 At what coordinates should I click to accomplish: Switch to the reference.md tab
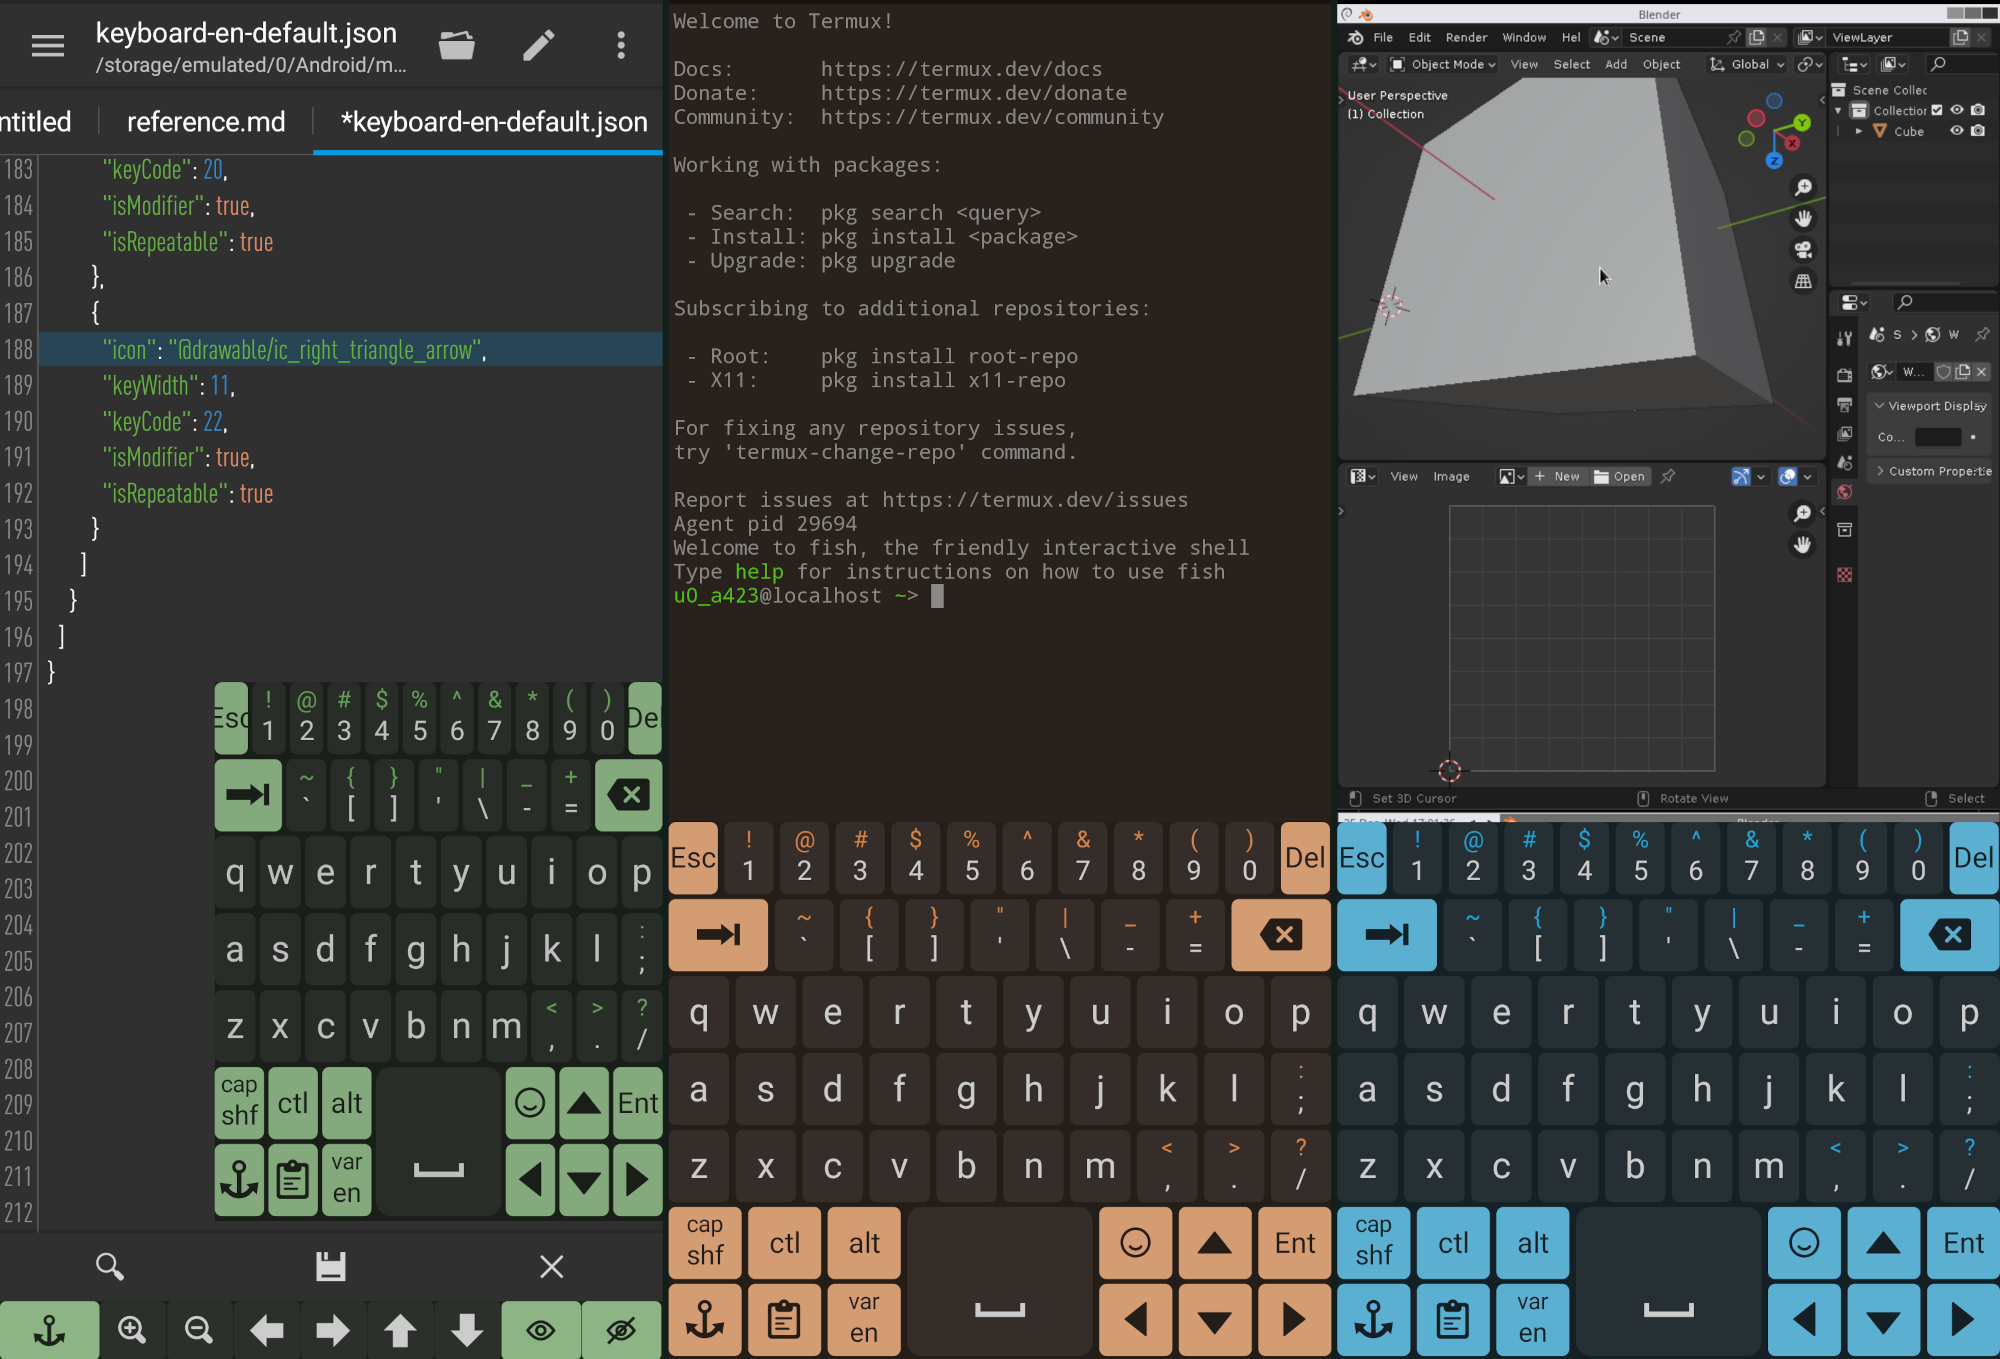pos(206,122)
